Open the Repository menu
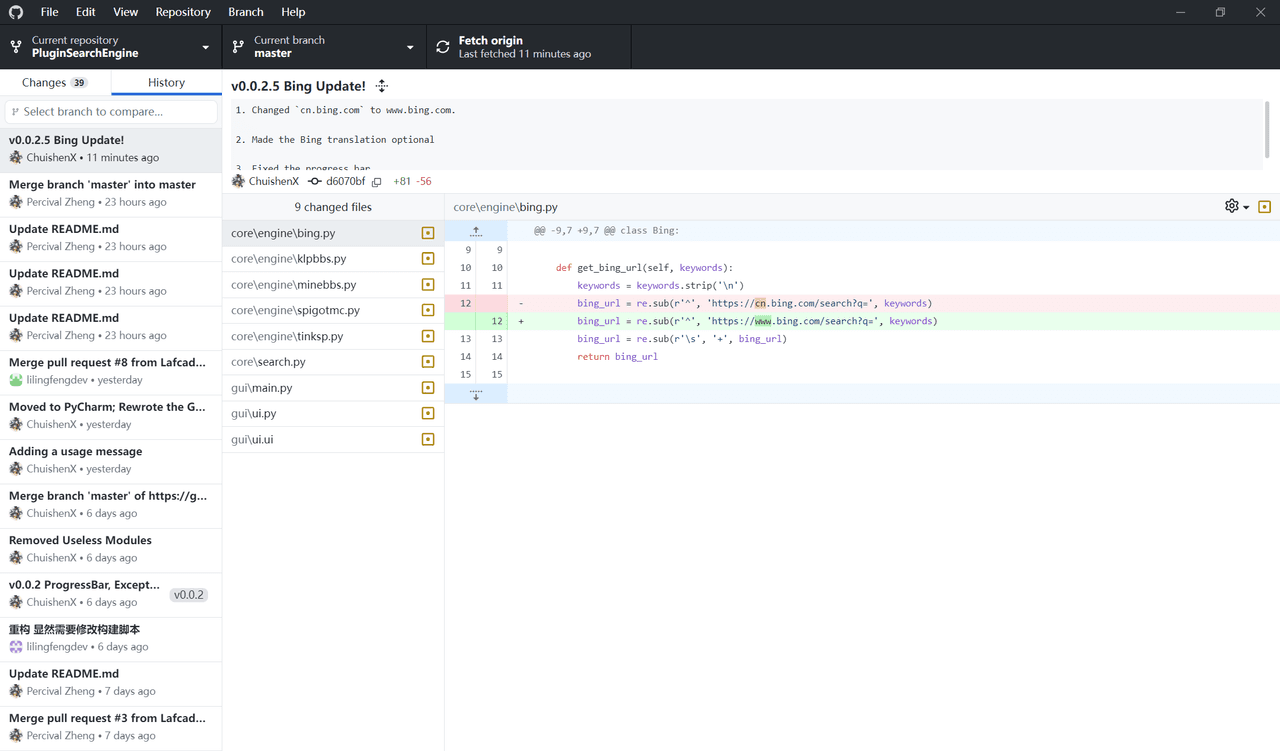 coord(183,12)
